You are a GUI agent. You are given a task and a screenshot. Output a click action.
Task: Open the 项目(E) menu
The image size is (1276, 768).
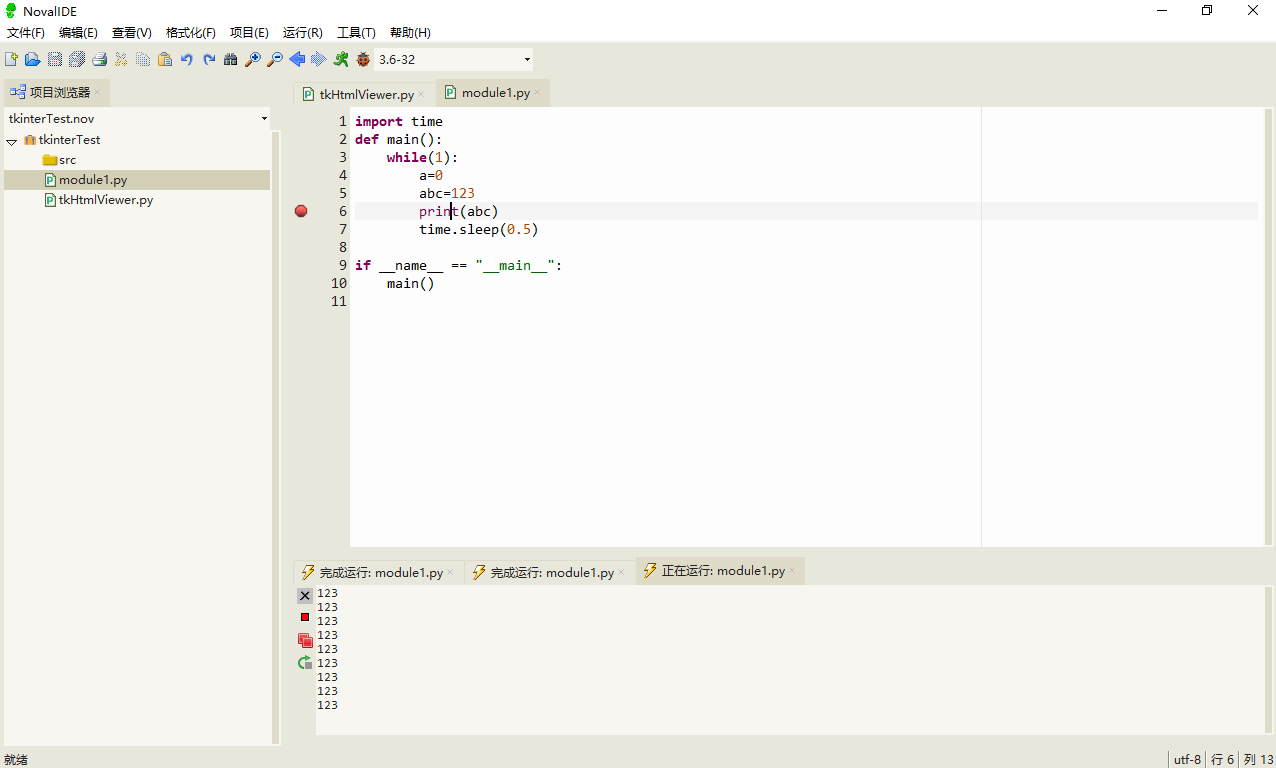[249, 33]
